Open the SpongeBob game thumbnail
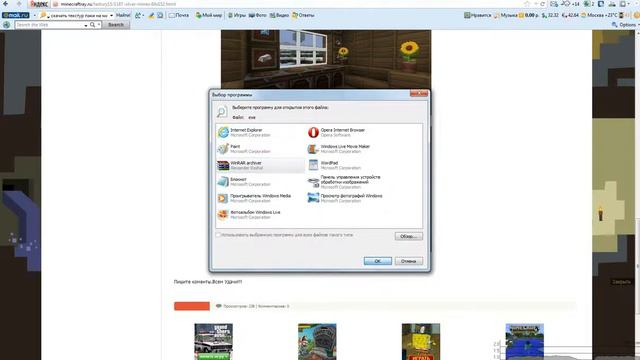This screenshot has width=640, height=360. coord(421,342)
